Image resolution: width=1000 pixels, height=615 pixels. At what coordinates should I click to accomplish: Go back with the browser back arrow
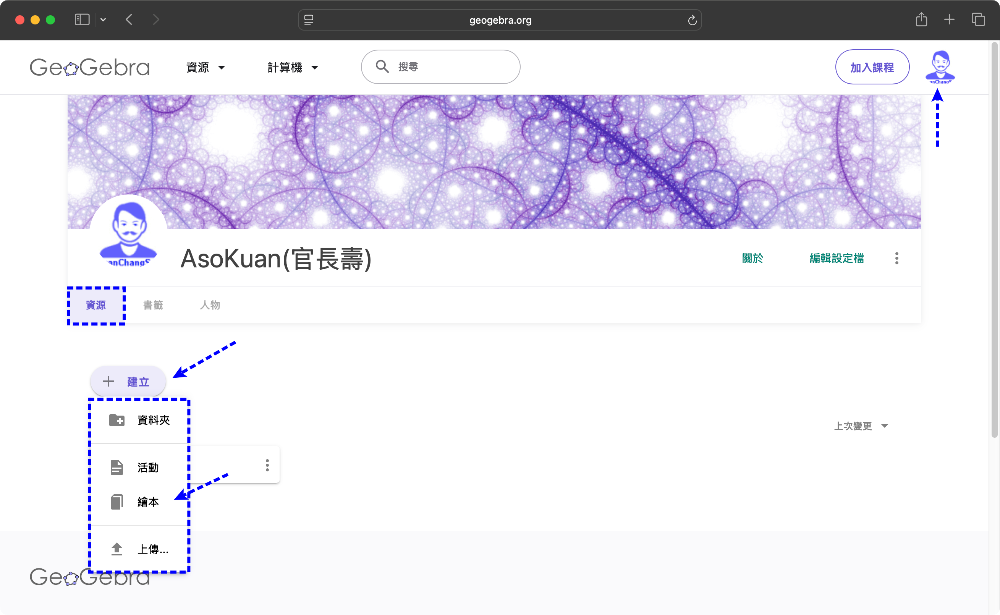point(129,20)
